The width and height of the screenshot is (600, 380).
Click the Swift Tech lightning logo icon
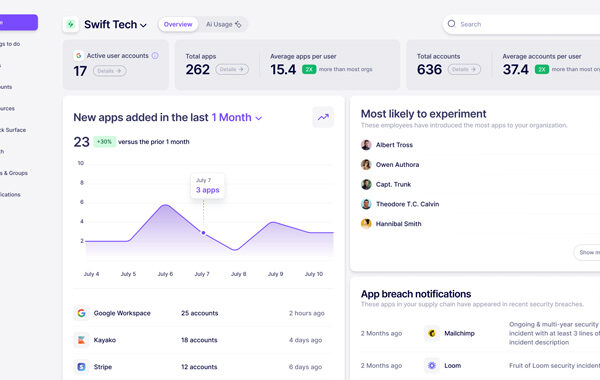click(x=71, y=24)
